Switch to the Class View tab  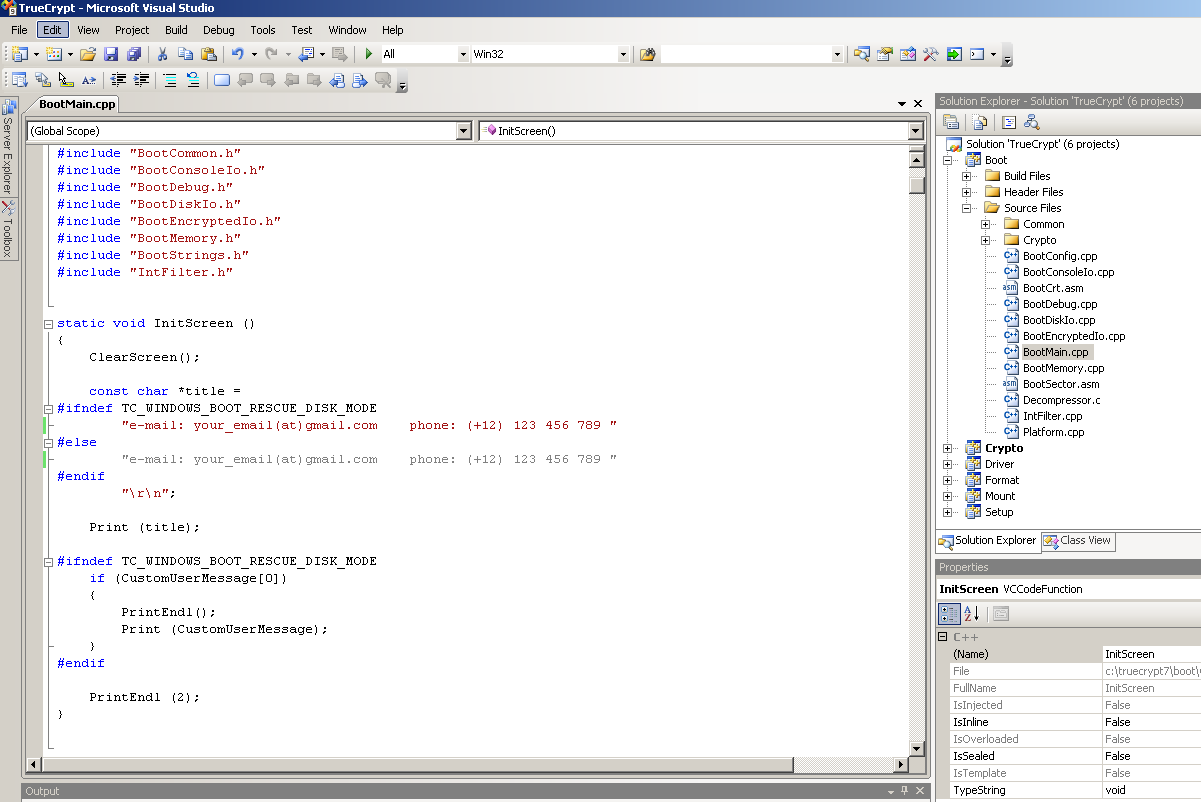tap(1078, 541)
